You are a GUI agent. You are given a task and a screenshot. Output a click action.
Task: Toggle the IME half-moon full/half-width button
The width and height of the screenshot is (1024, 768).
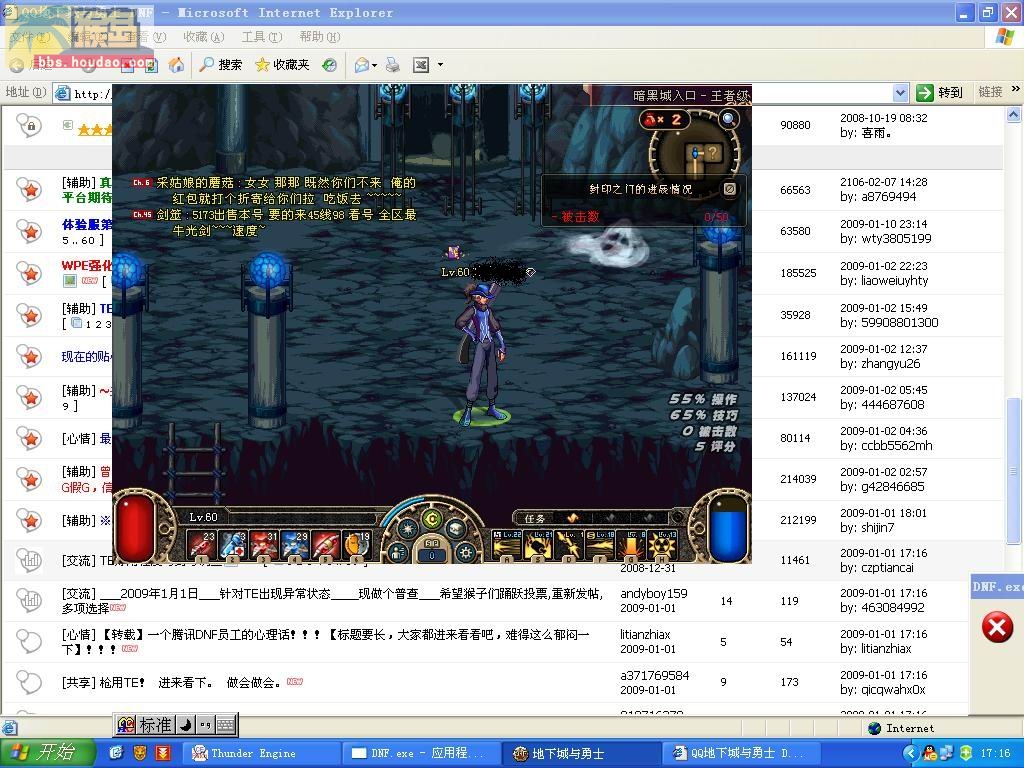point(185,725)
